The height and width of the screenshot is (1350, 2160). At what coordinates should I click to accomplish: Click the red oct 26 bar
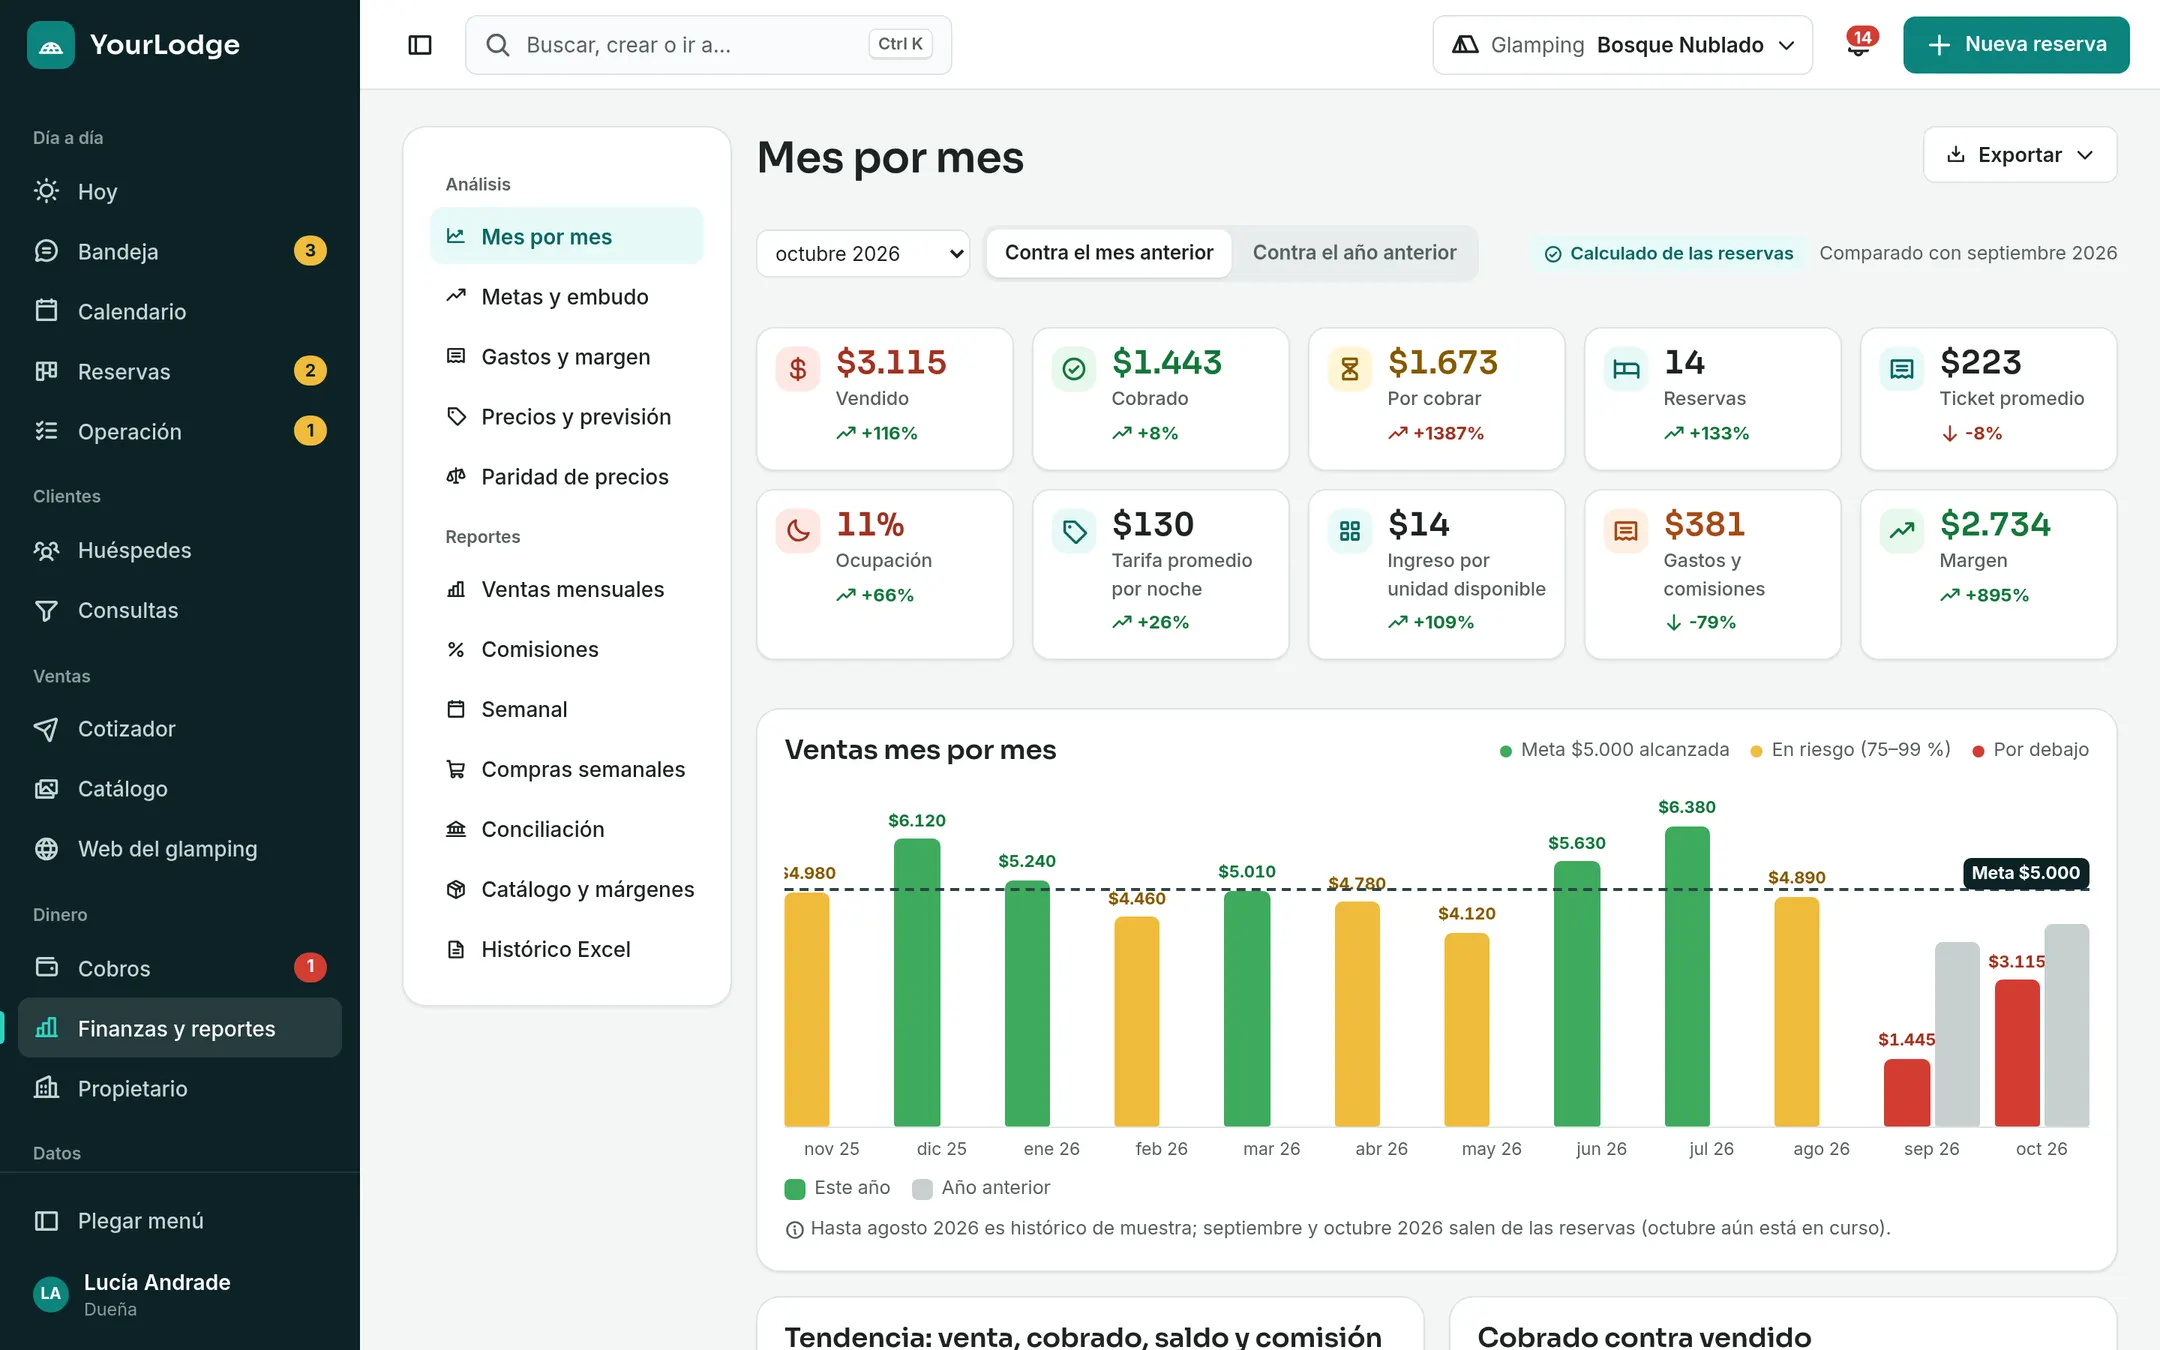pos(2017,1053)
